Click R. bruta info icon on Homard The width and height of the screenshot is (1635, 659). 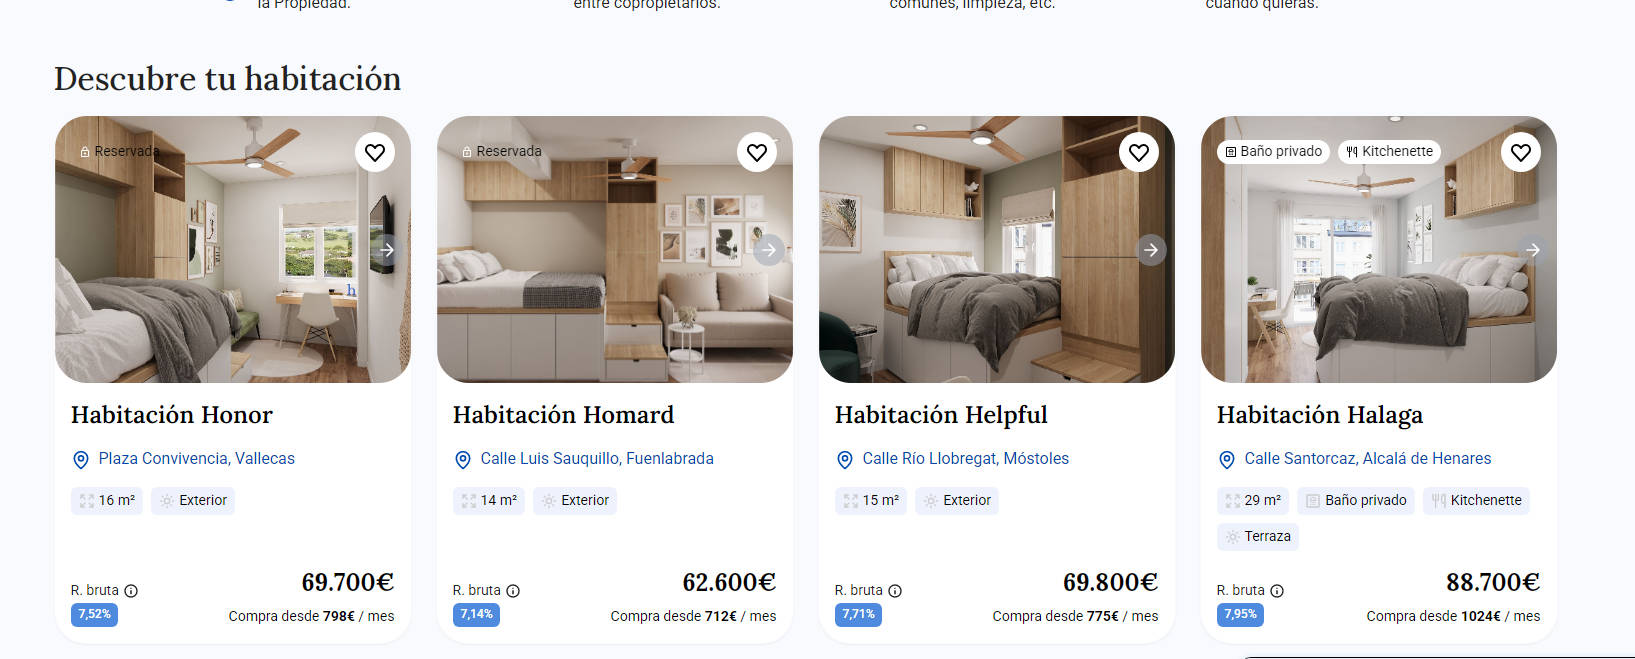(x=513, y=591)
